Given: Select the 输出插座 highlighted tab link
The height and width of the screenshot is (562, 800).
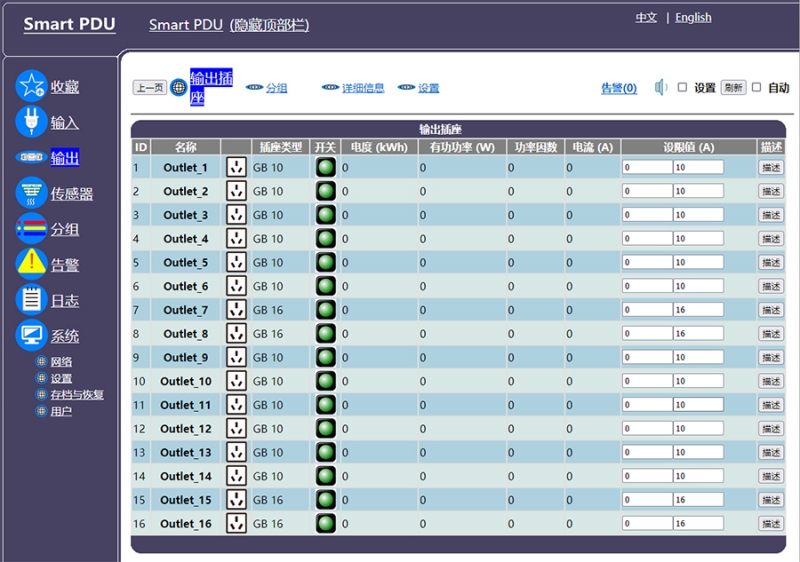Looking at the screenshot, I should click(211, 87).
